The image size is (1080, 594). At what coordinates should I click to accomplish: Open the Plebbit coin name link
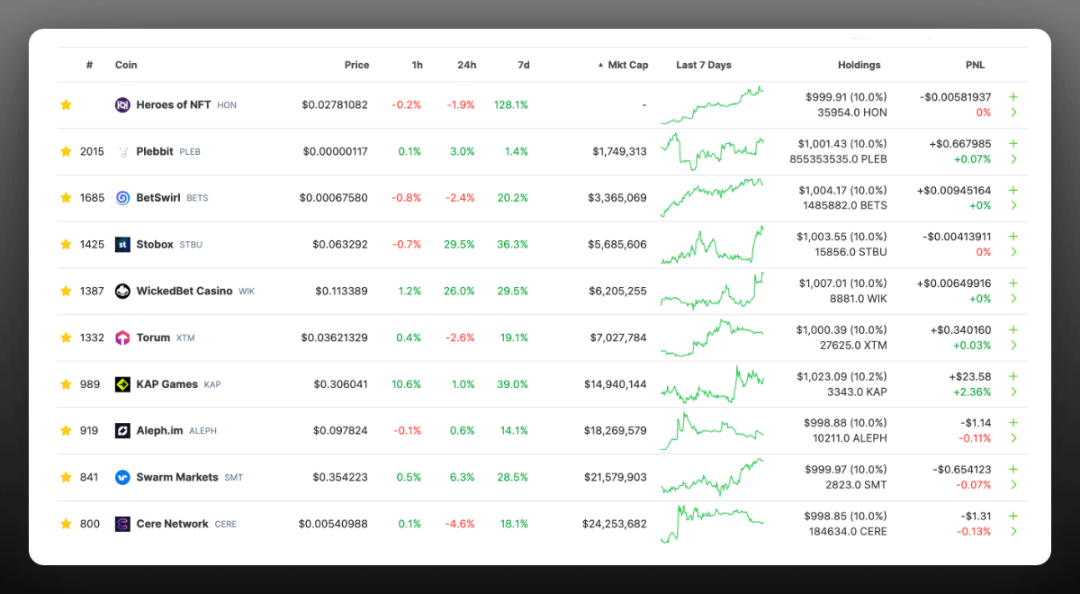pyautogui.click(x=155, y=152)
